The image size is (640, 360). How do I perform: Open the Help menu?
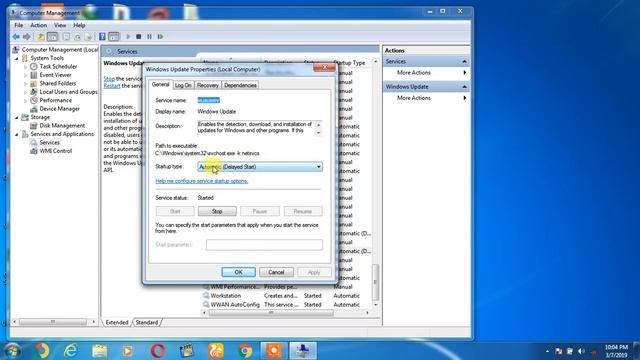[79, 25]
